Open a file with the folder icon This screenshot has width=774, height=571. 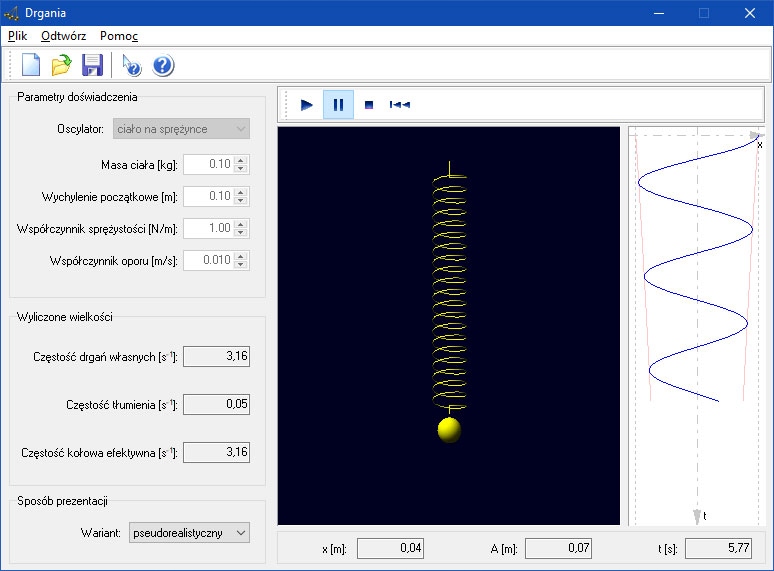pyautogui.click(x=61, y=66)
